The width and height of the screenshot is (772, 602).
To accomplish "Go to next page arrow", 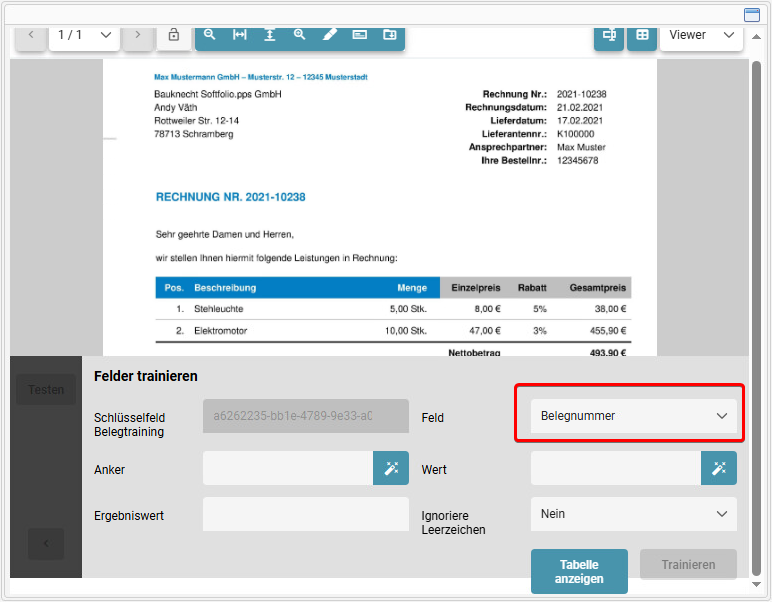I will coord(137,35).
